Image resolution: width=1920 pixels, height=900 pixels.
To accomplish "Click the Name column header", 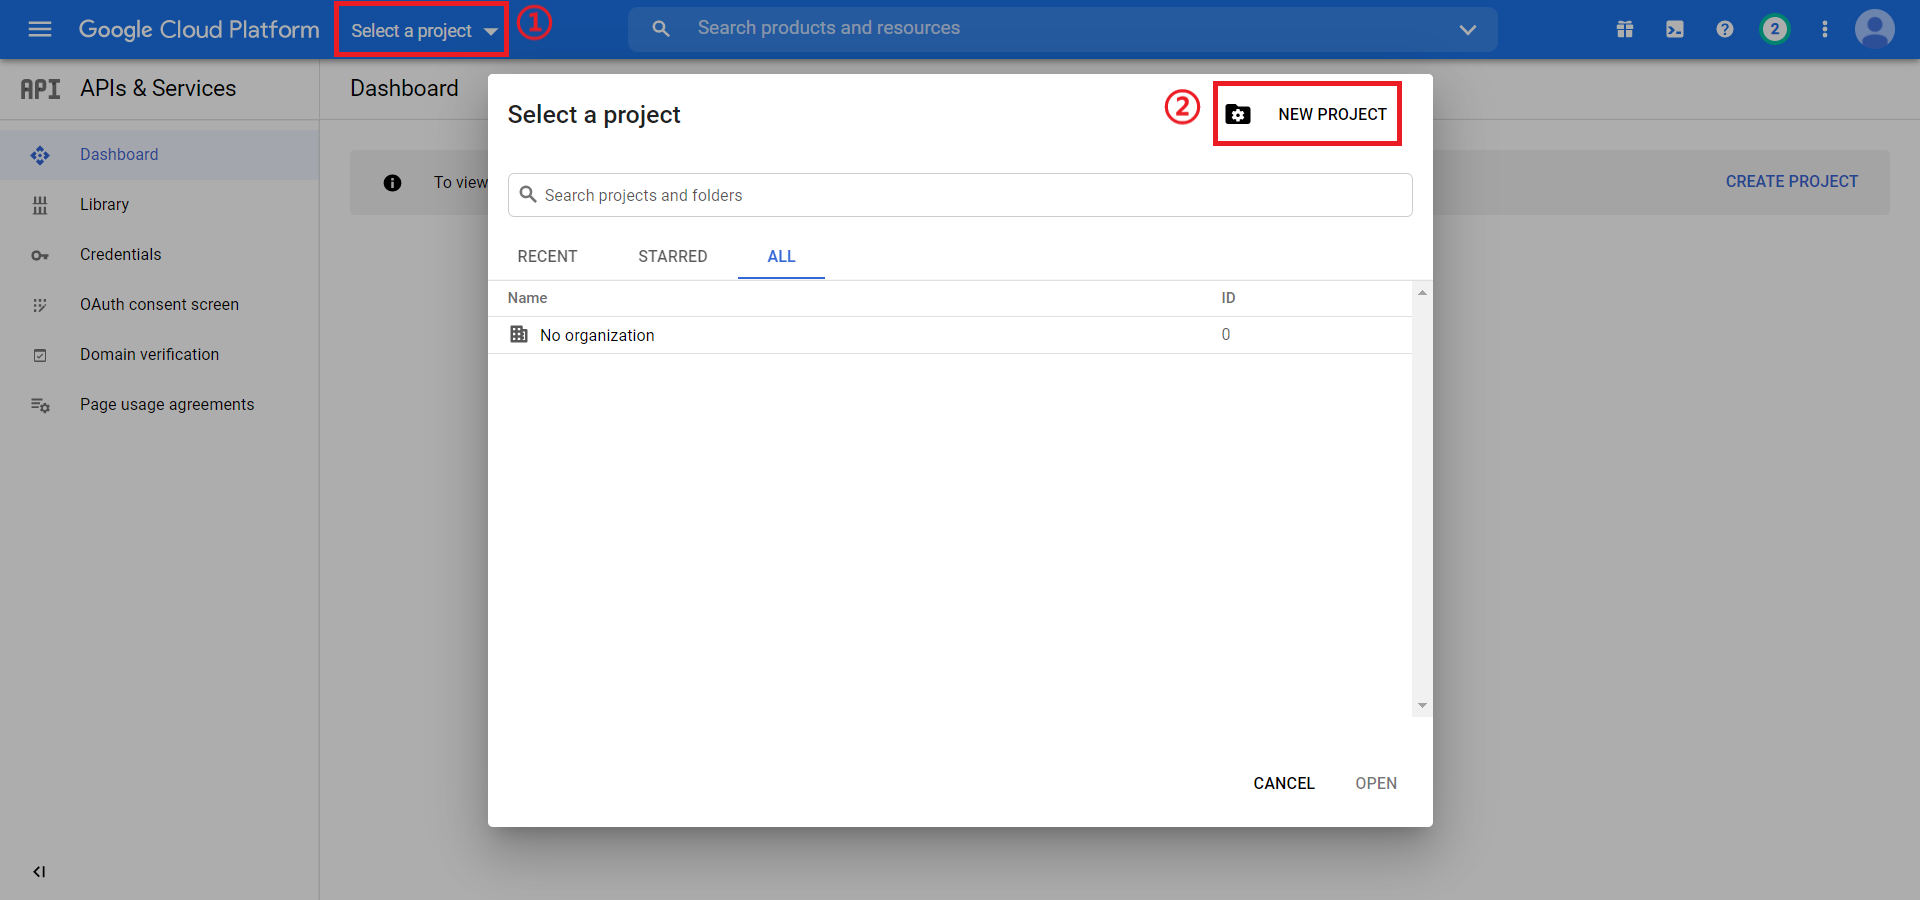I will tap(527, 298).
